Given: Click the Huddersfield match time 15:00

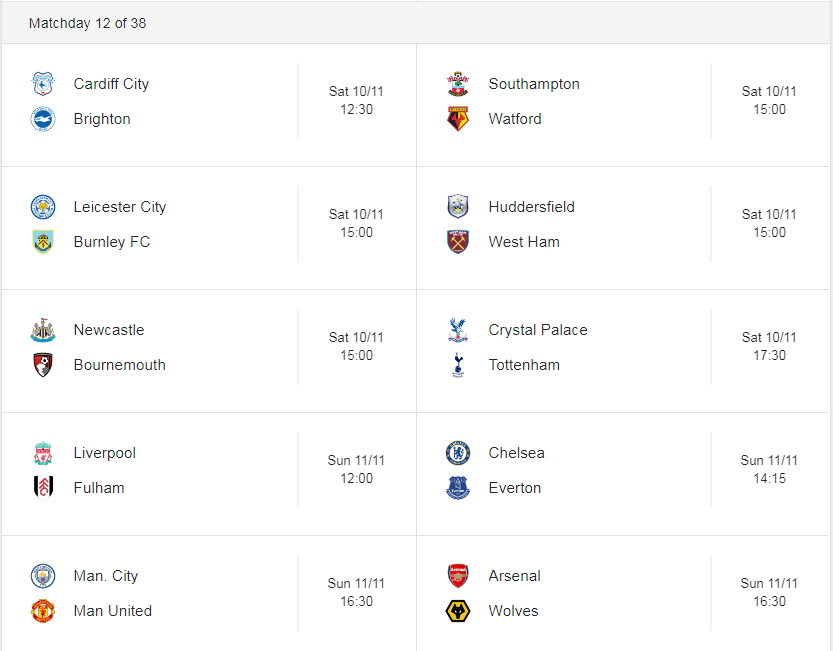Looking at the screenshot, I should [769, 232].
